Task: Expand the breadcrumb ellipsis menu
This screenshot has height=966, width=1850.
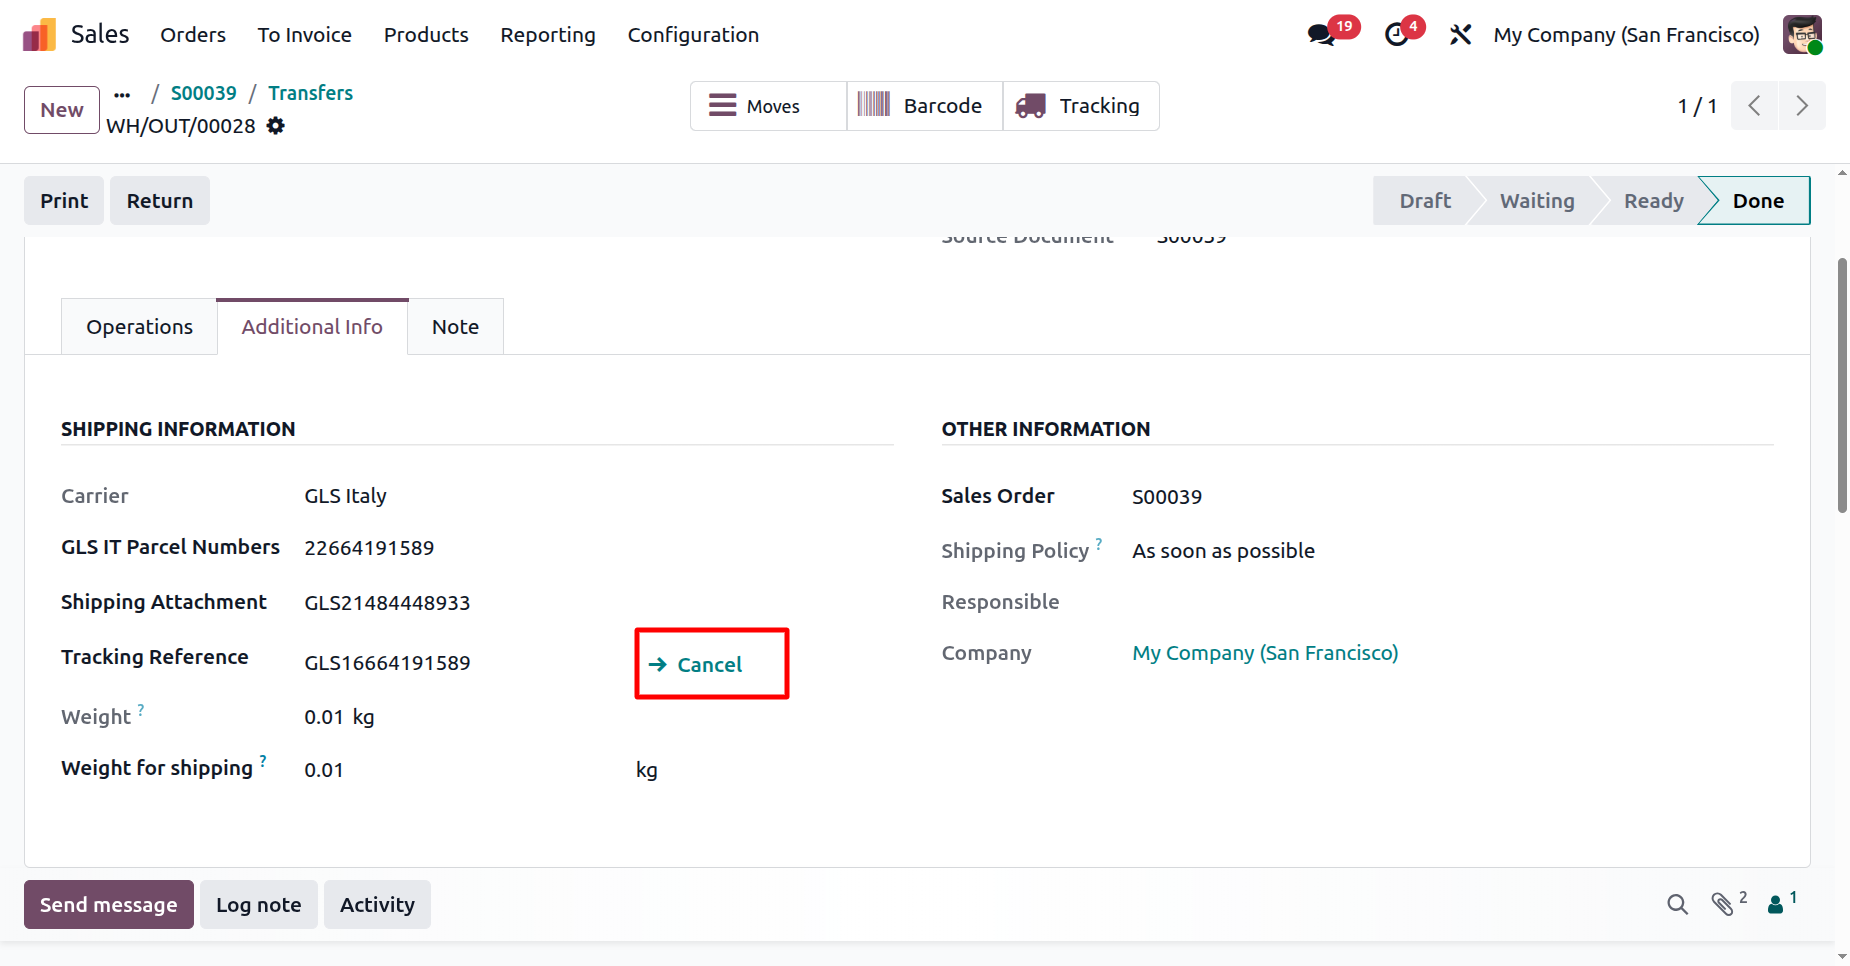Action: pos(122,95)
